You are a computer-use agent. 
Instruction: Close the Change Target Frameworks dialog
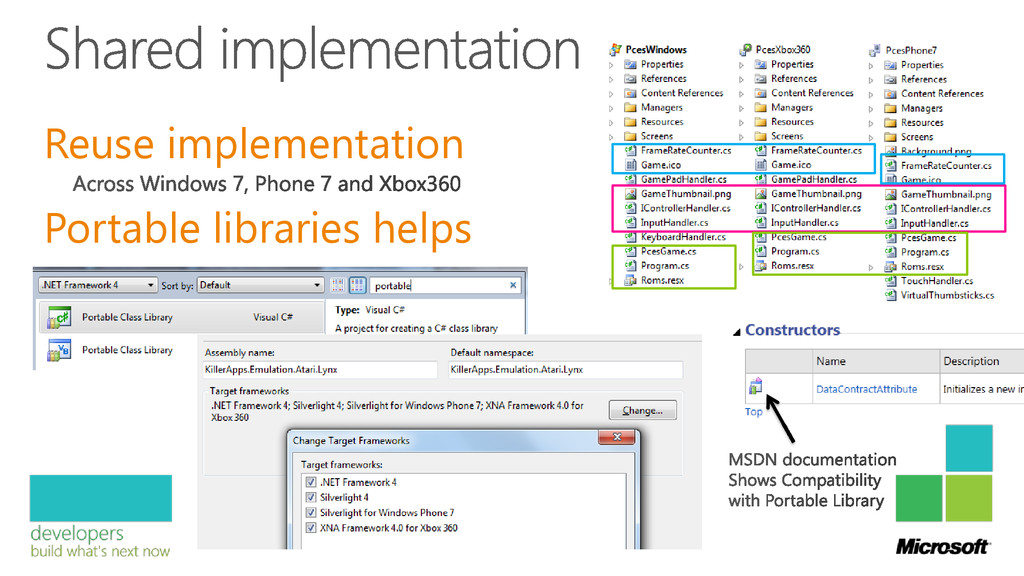point(616,438)
